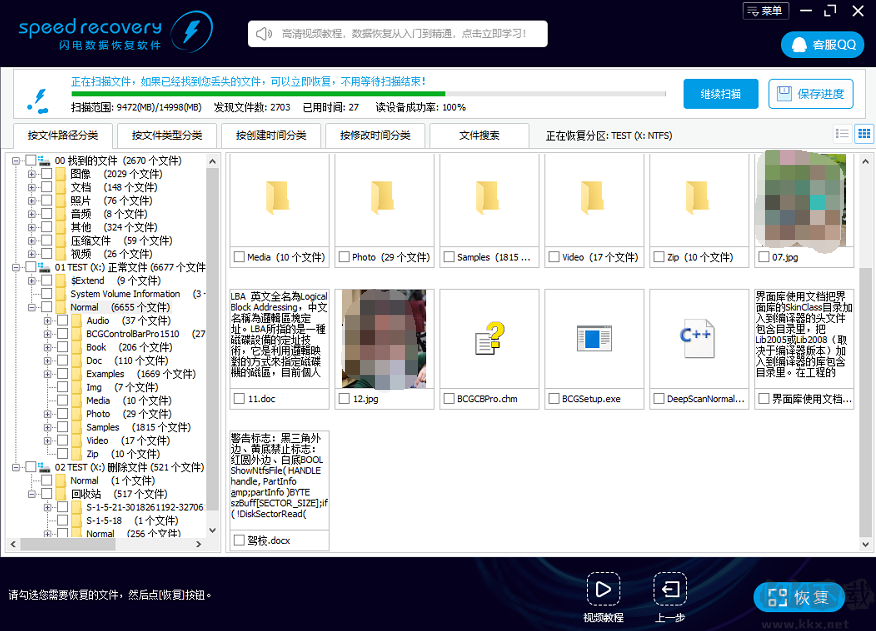876x631 pixels.
Task: Click the 上一步 back icon
Action: 669,589
